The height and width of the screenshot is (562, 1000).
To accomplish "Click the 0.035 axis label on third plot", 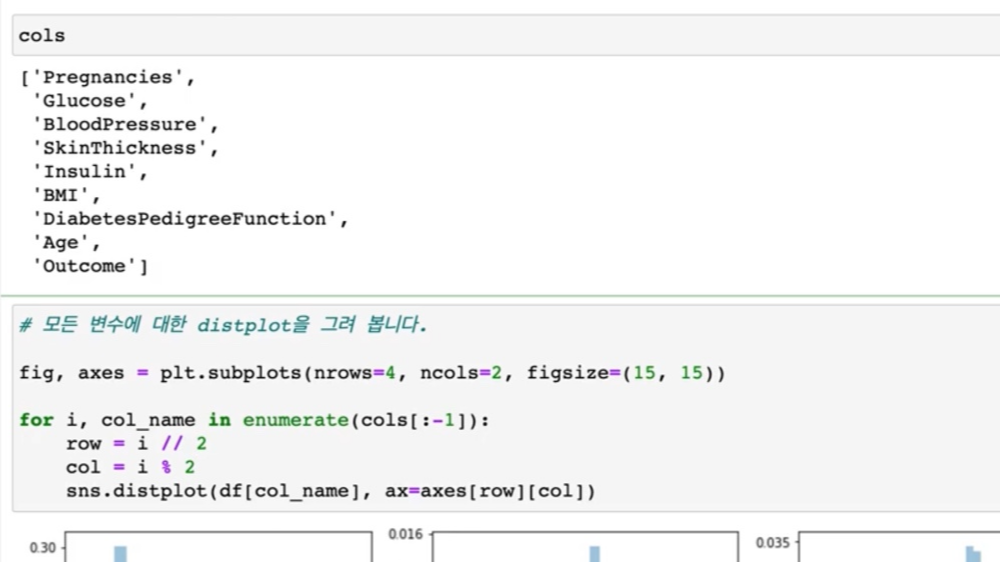I will pos(773,543).
